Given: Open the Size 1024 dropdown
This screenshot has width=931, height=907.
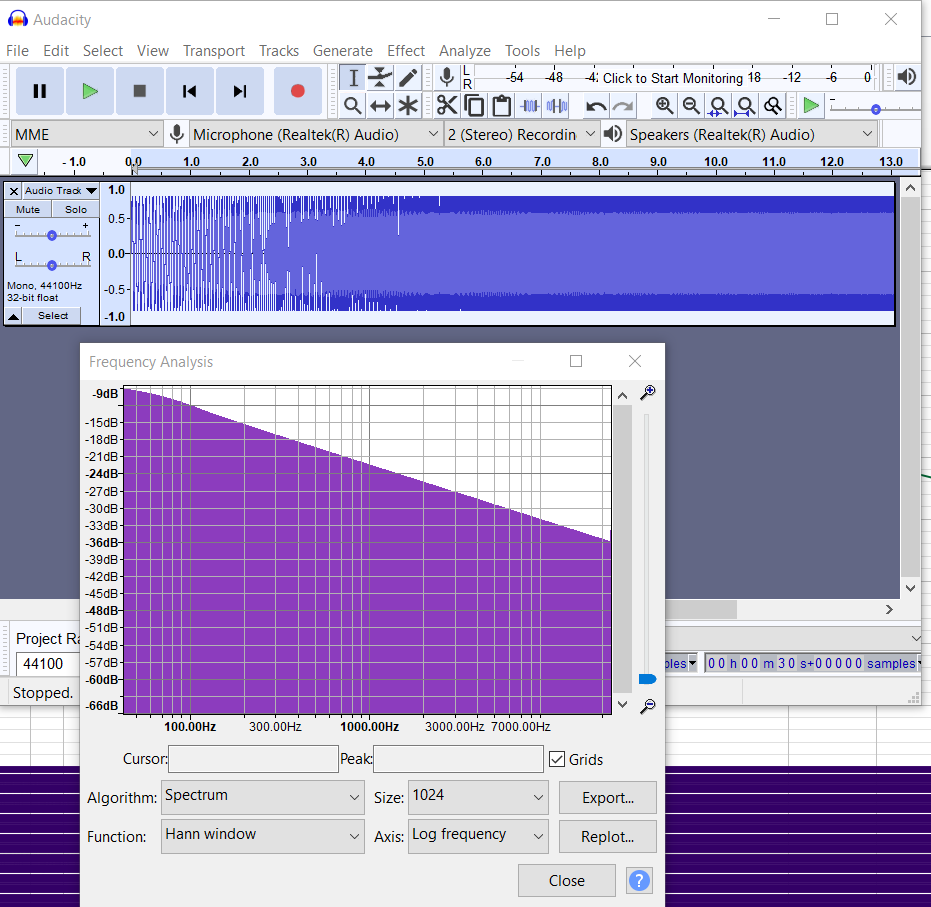Looking at the screenshot, I should point(478,797).
